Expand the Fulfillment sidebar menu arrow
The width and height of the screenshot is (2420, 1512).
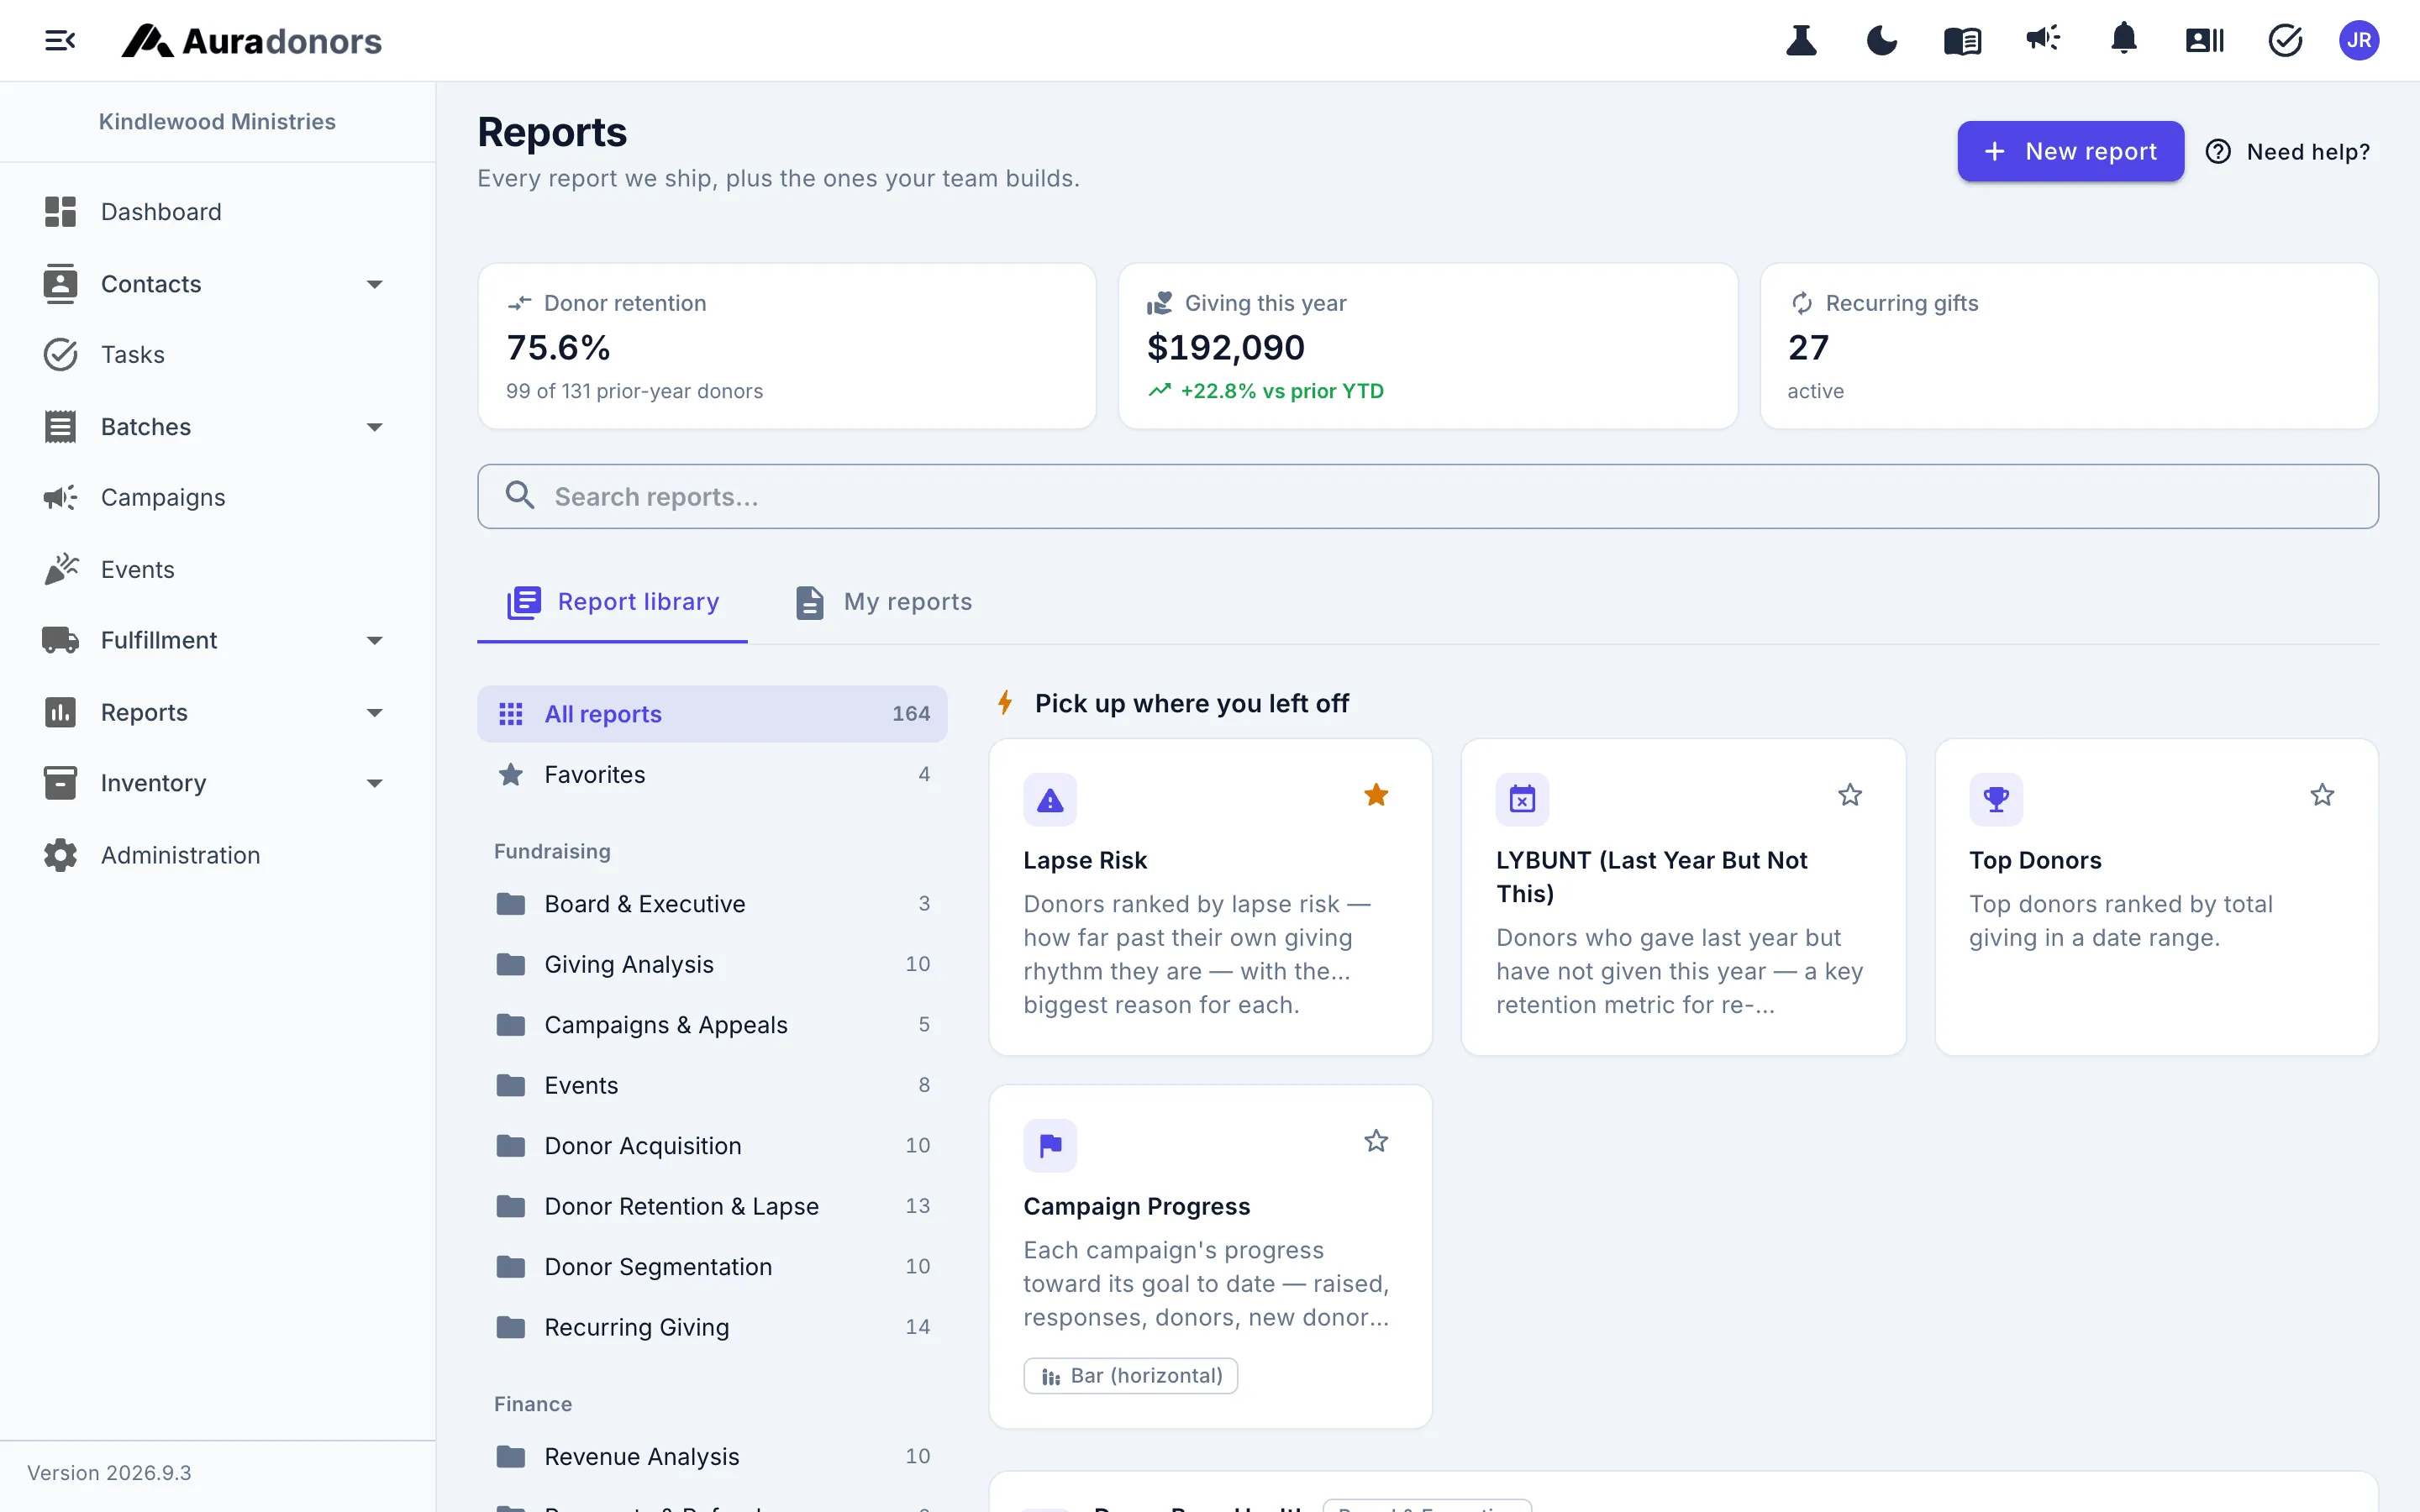pyautogui.click(x=375, y=641)
